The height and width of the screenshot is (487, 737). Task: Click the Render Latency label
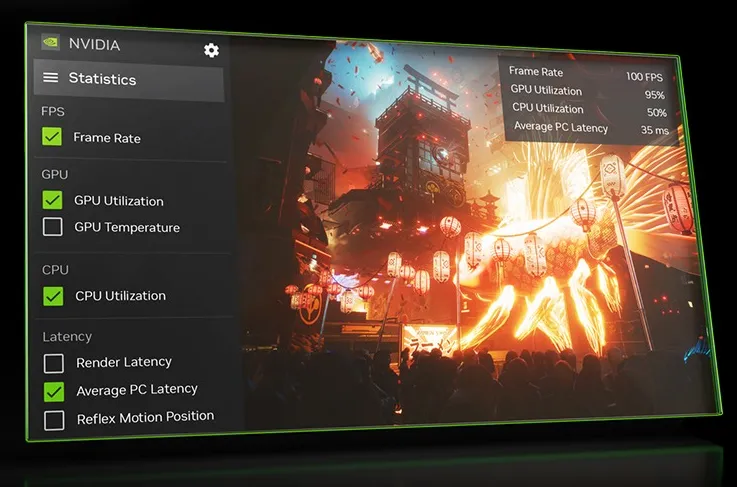[124, 362]
